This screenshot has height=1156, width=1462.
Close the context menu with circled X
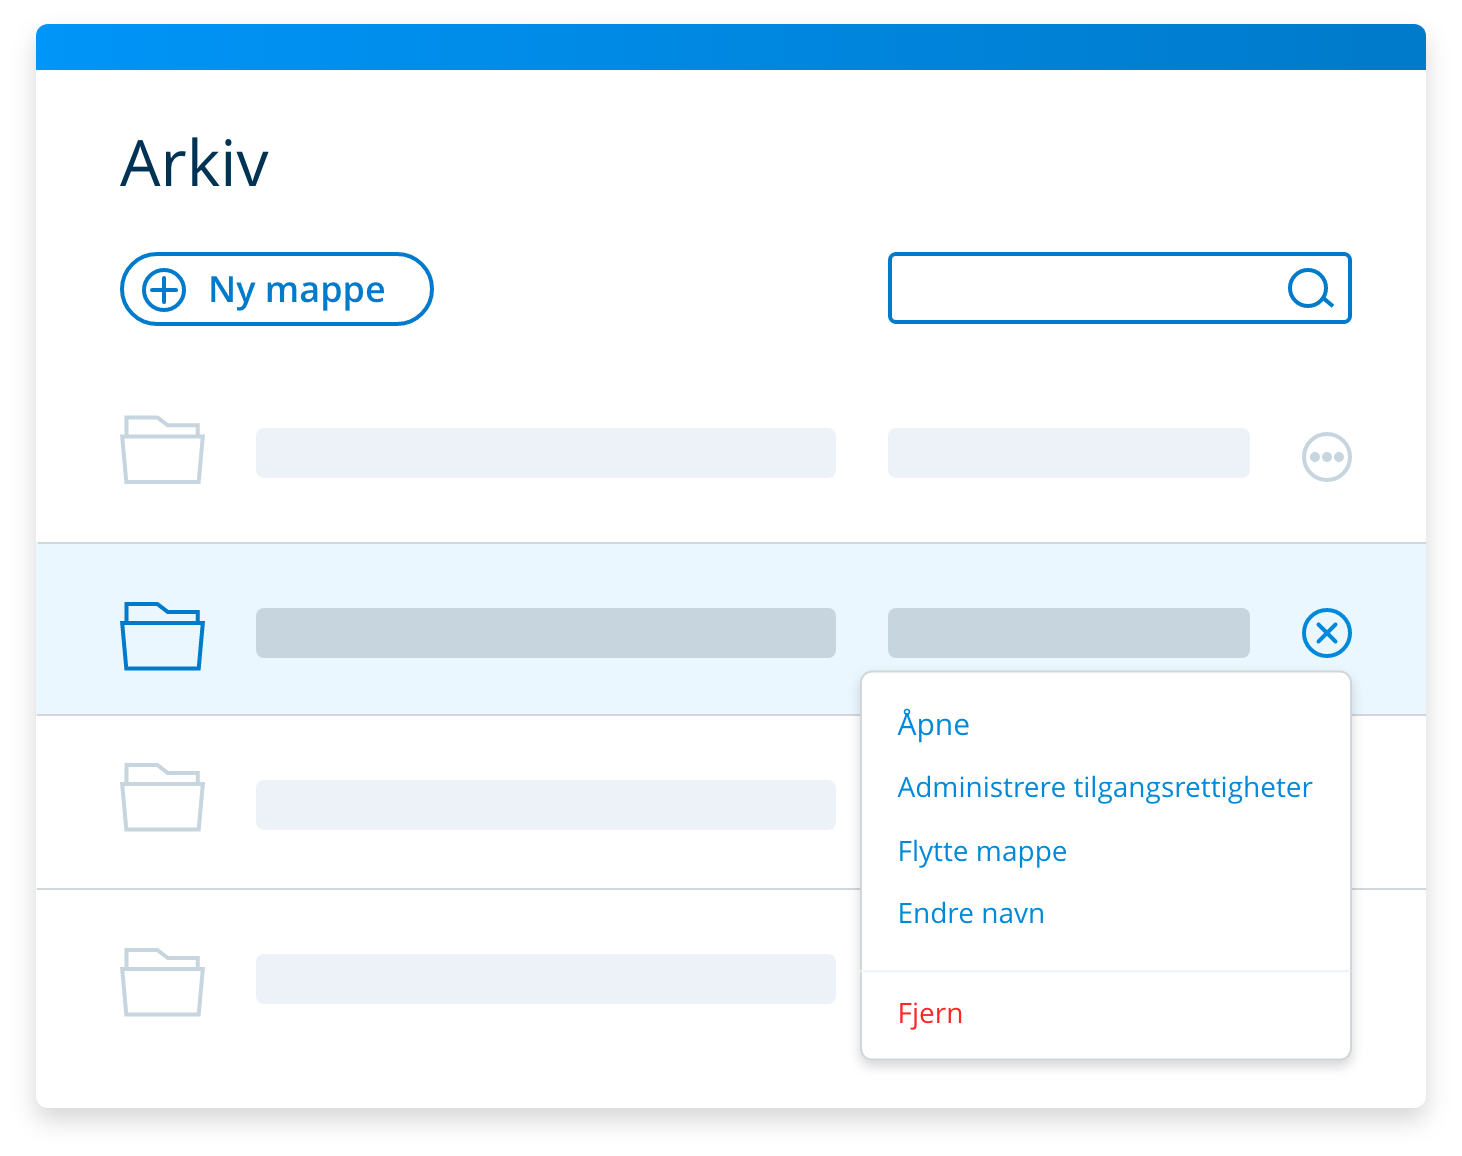pyautogui.click(x=1326, y=633)
